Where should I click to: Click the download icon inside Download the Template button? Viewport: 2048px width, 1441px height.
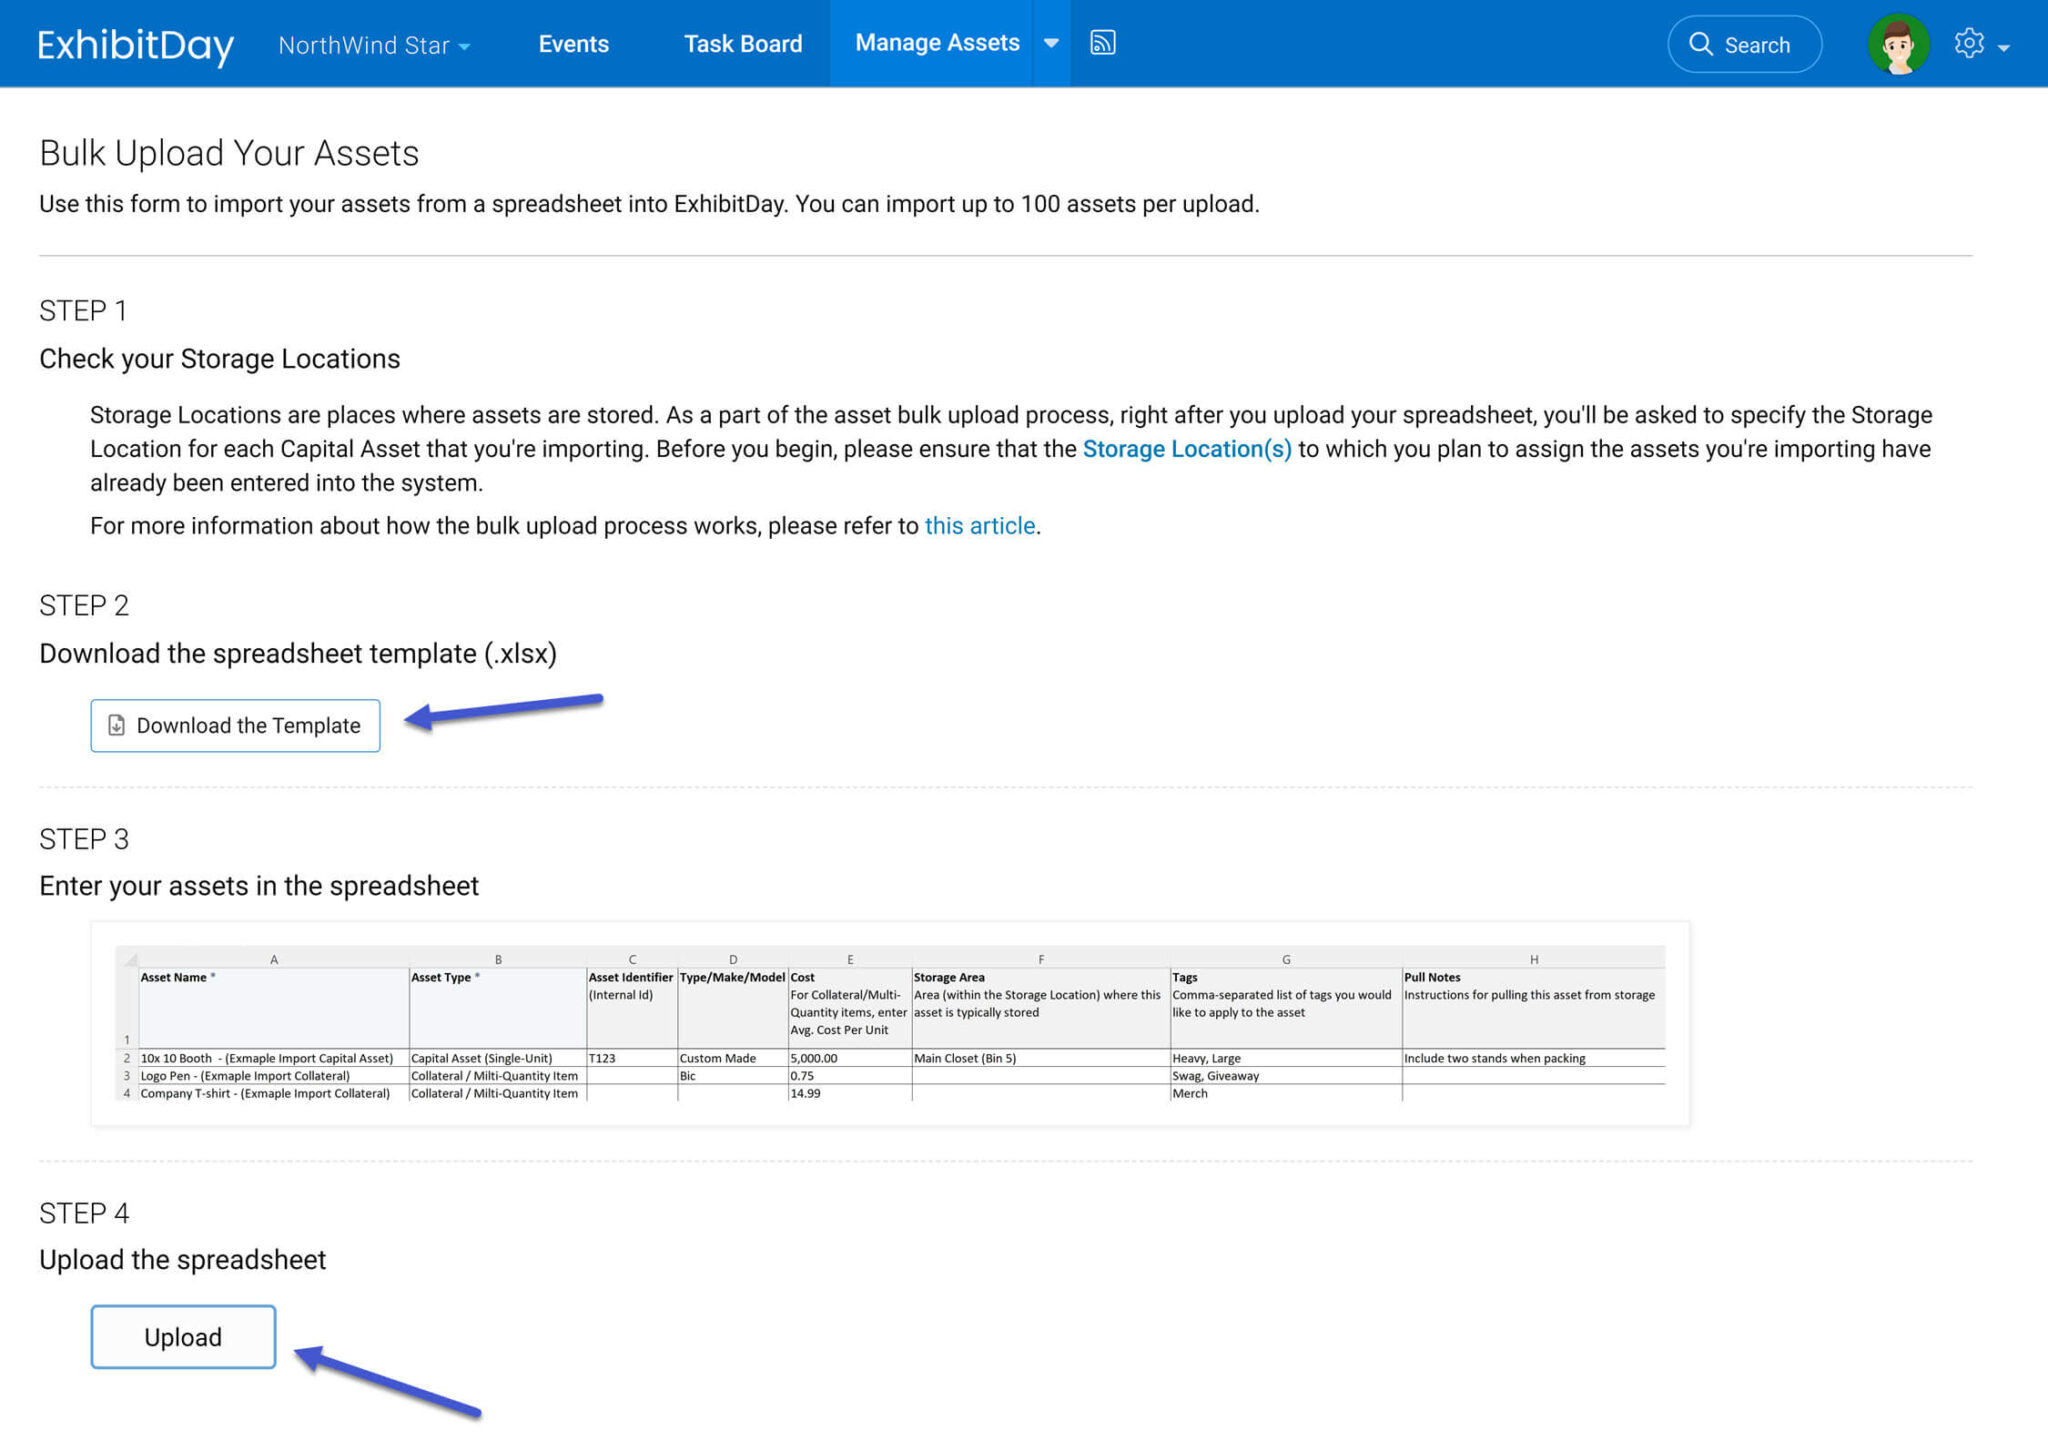click(117, 725)
